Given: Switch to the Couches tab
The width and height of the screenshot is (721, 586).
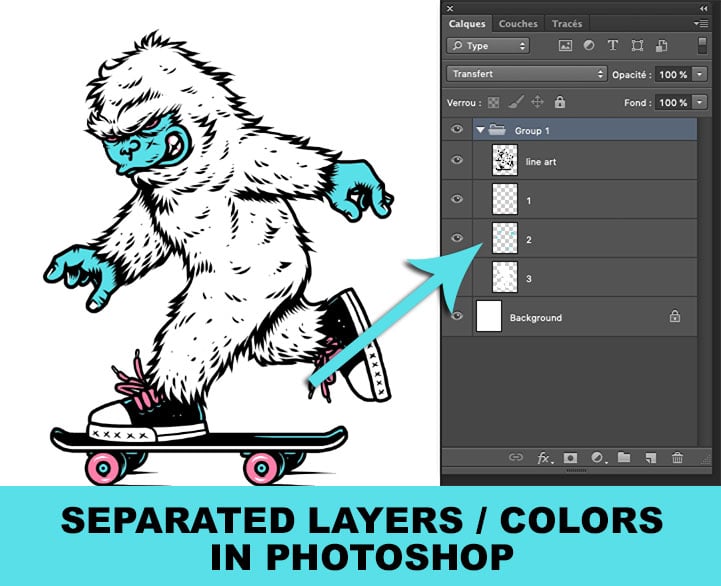Looking at the screenshot, I should click(518, 23).
